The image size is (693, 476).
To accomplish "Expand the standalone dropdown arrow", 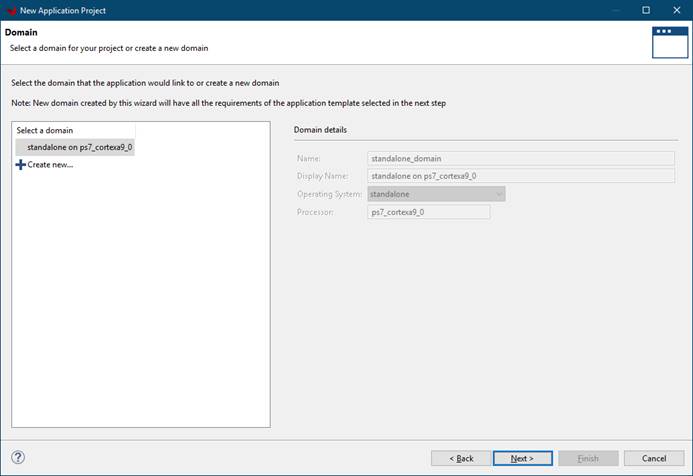I will tap(498, 194).
